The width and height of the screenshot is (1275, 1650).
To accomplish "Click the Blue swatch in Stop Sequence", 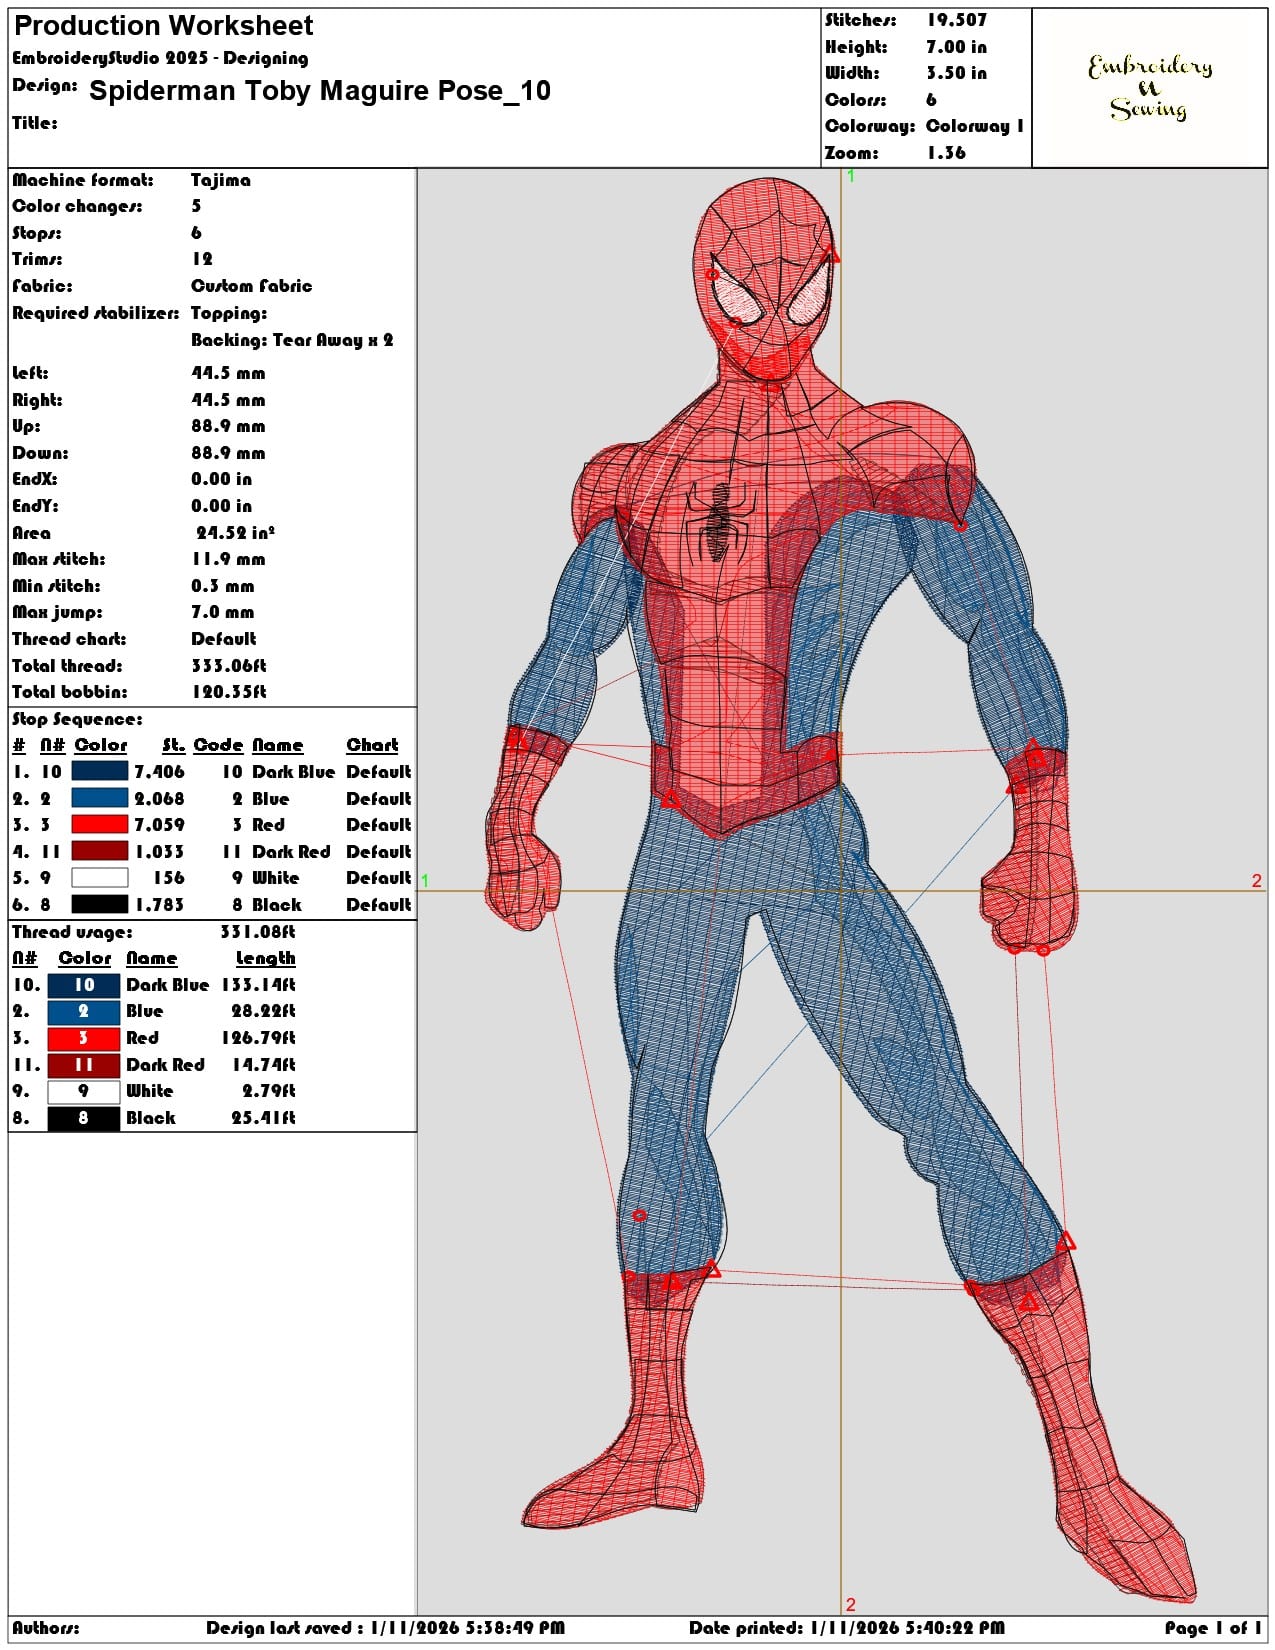I will 100,798.
